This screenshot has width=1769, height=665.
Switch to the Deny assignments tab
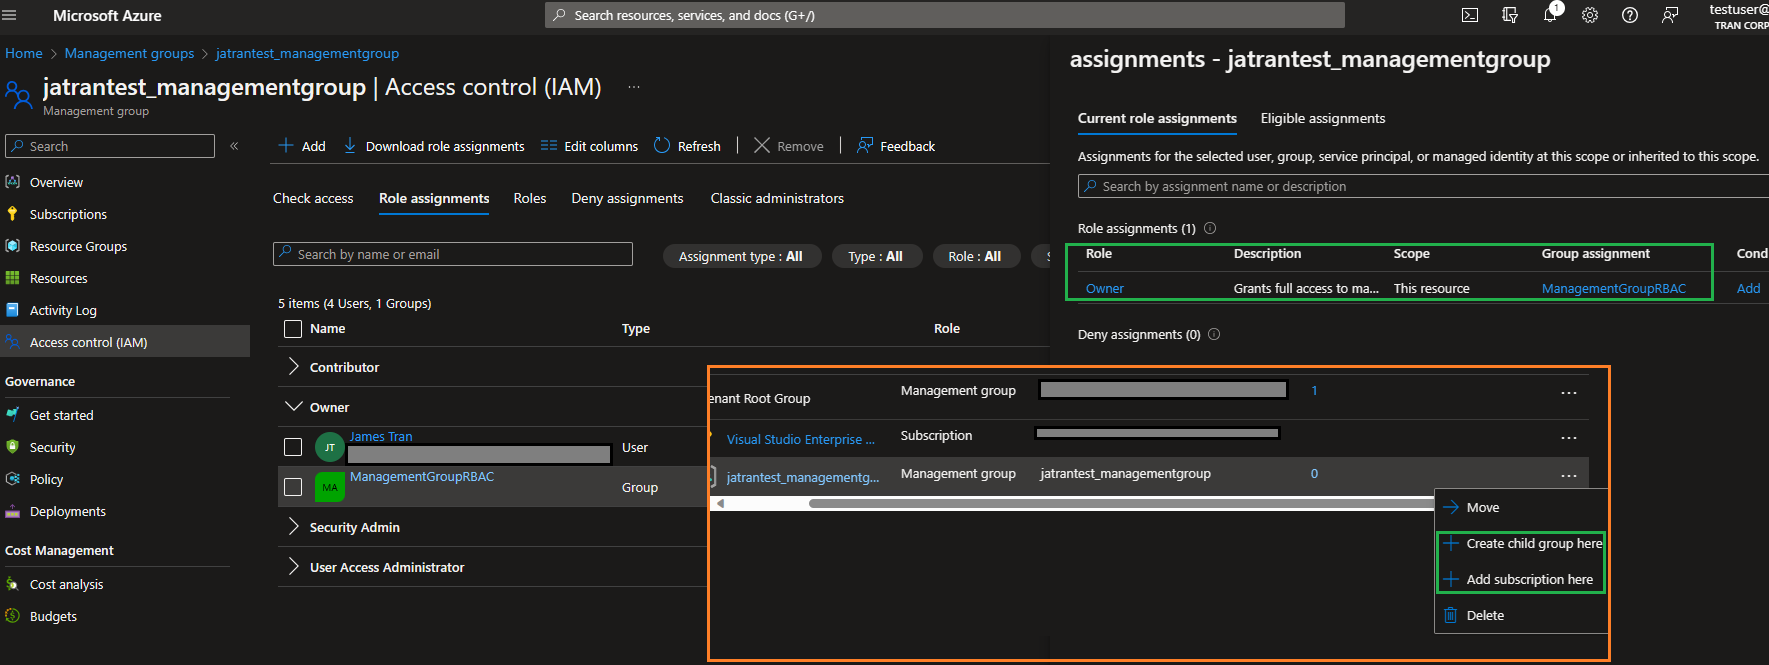[627, 198]
